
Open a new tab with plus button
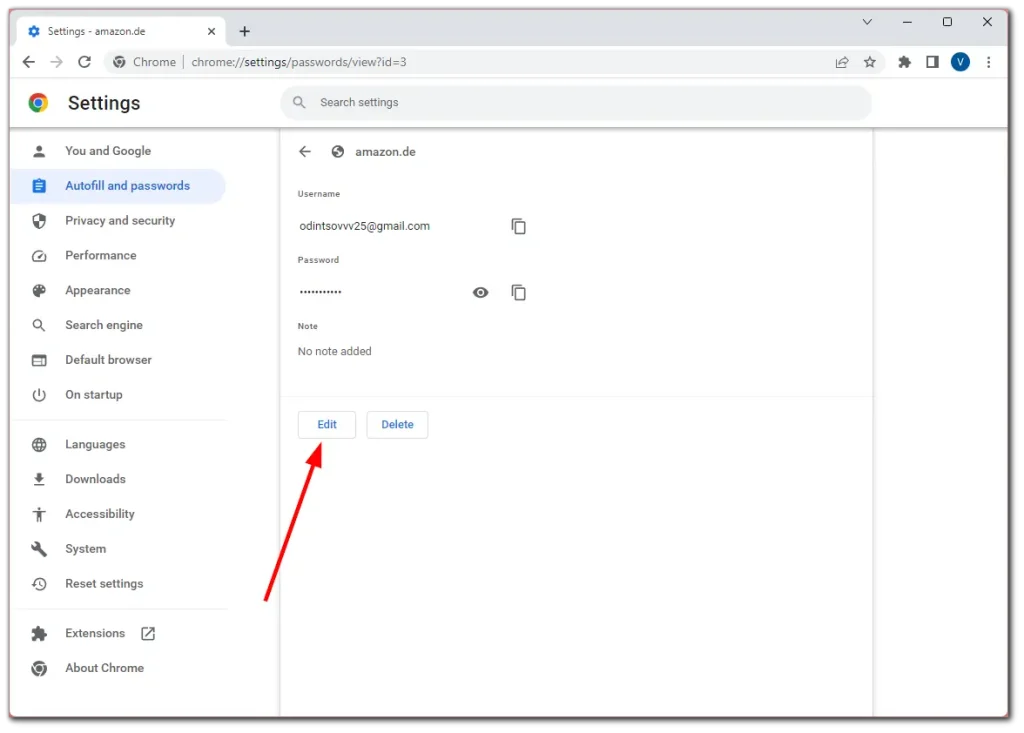click(x=244, y=31)
